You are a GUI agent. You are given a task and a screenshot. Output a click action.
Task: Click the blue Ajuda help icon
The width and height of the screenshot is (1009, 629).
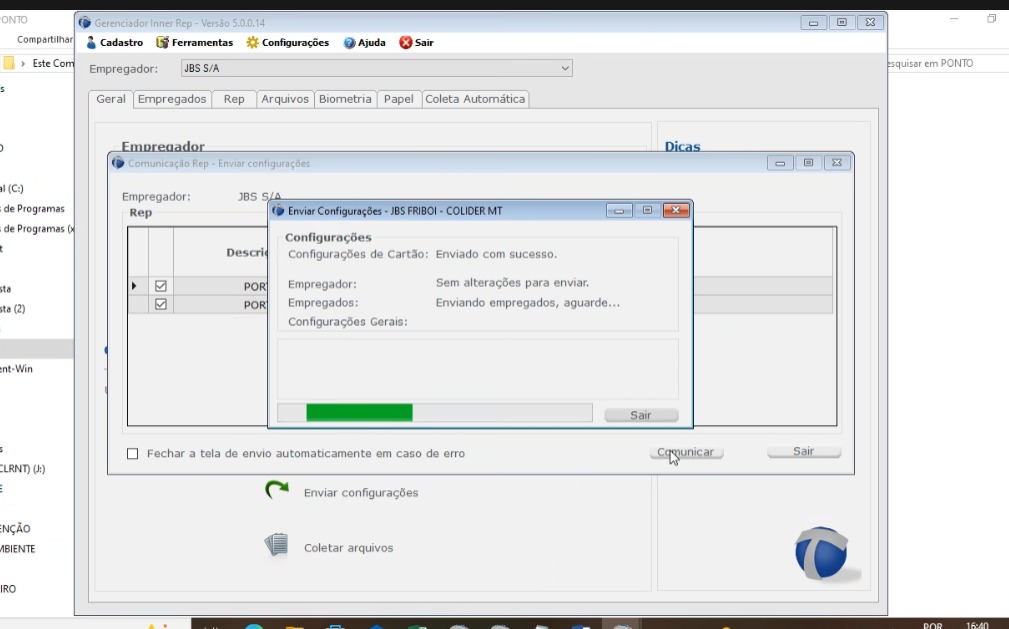click(349, 43)
